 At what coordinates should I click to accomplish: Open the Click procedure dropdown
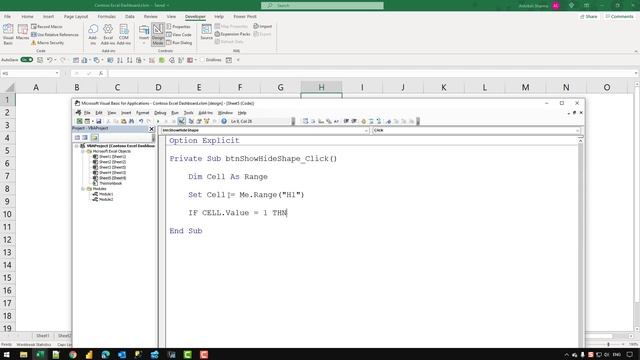tap(578, 131)
